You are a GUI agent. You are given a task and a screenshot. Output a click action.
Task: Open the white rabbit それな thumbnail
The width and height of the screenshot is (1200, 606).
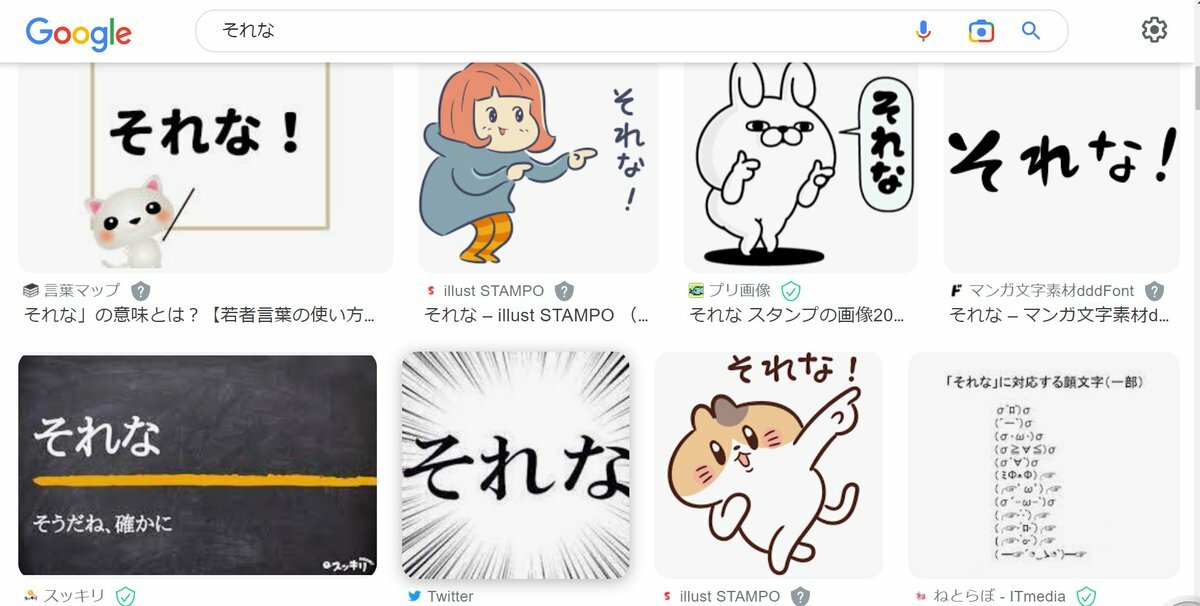coord(800,167)
